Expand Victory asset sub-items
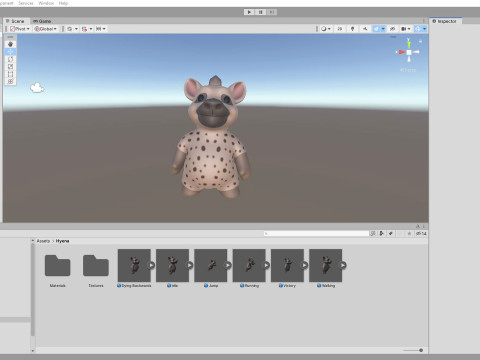Screen dimensions: 480x360 click(x=305, y=265)
